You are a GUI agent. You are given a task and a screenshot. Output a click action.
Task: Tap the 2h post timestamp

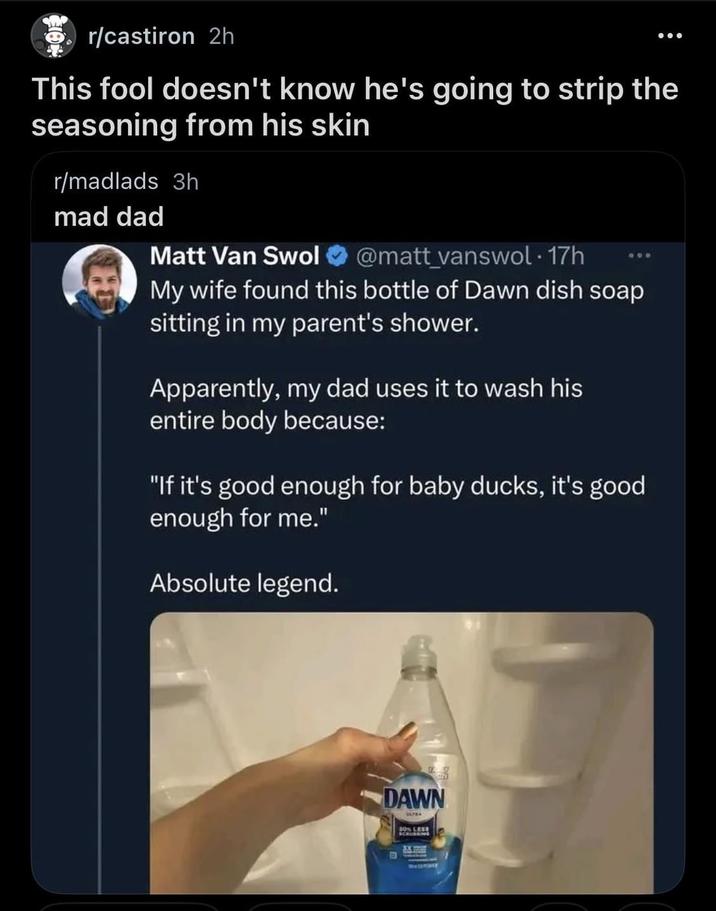(221, 37)
